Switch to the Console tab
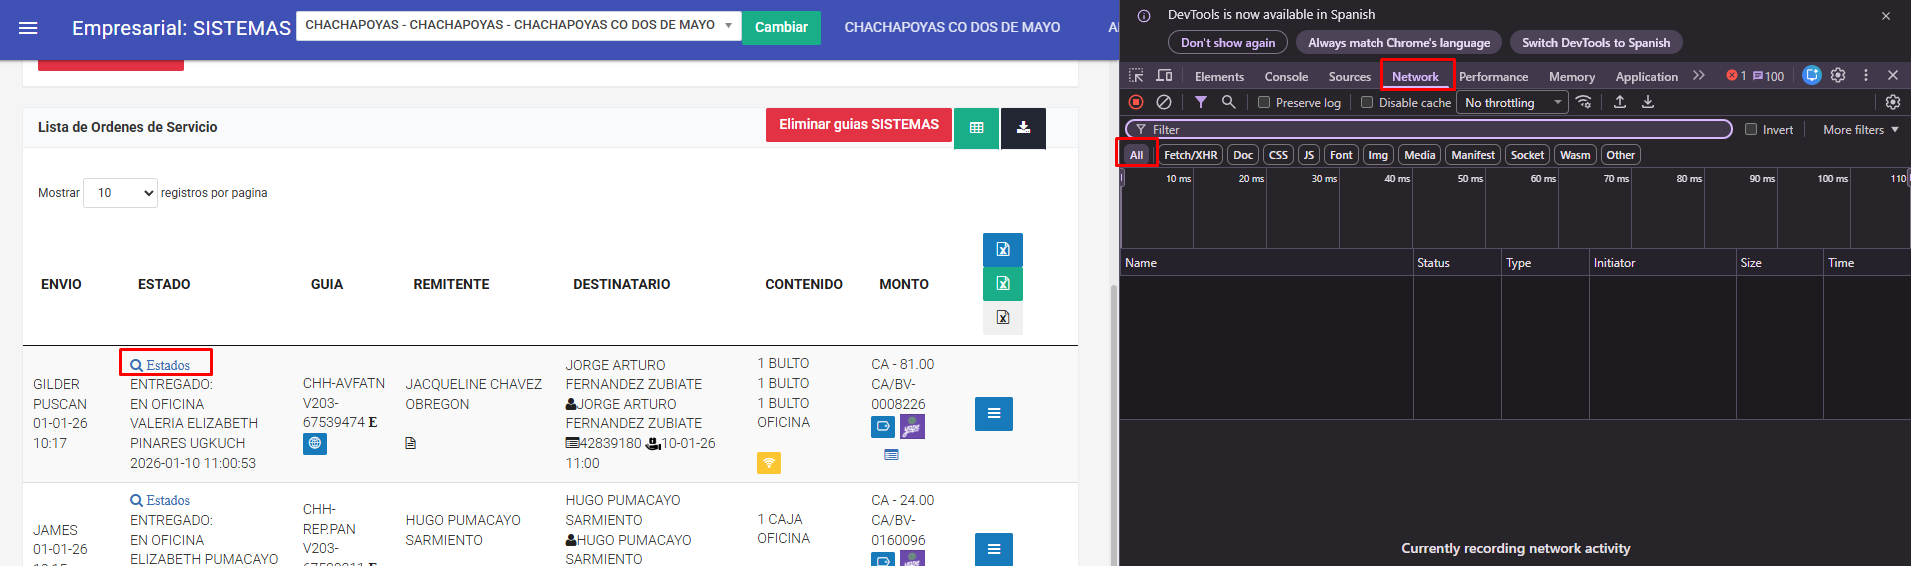 pyautogui.click(x=1286, y=77)
